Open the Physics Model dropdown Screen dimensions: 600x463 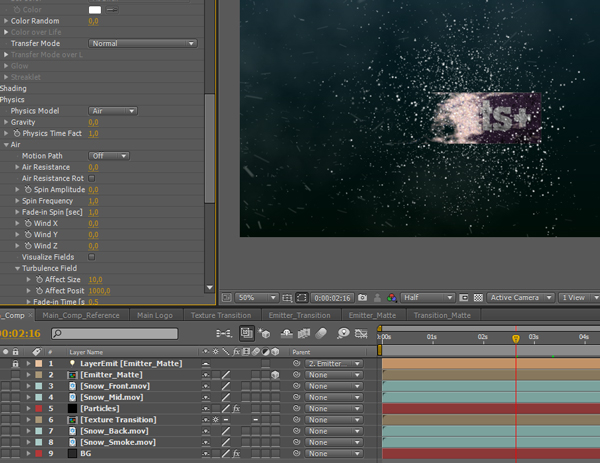point(113,110)
